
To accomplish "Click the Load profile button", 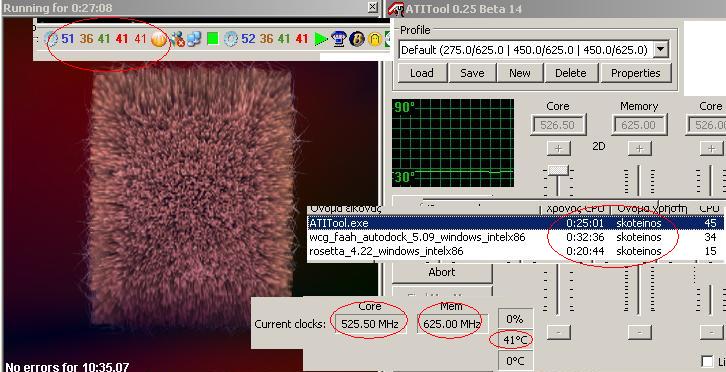I will click(x=422, y=73).
